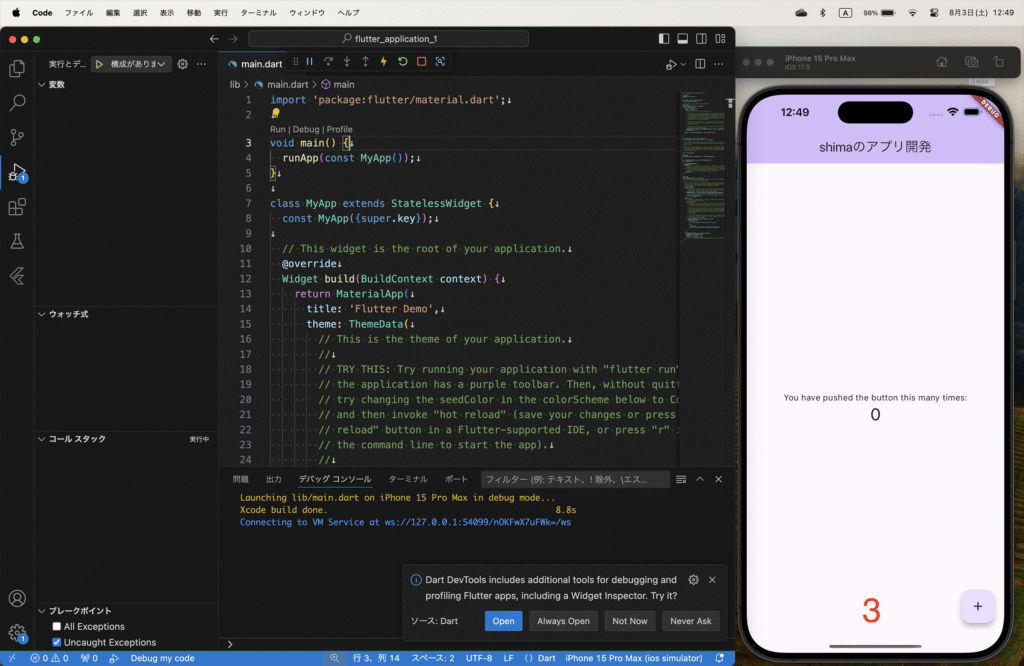The image size is (1024, 666).
Task: Switch to the 出力 panel tab
Action: click(x=274, y=479)
